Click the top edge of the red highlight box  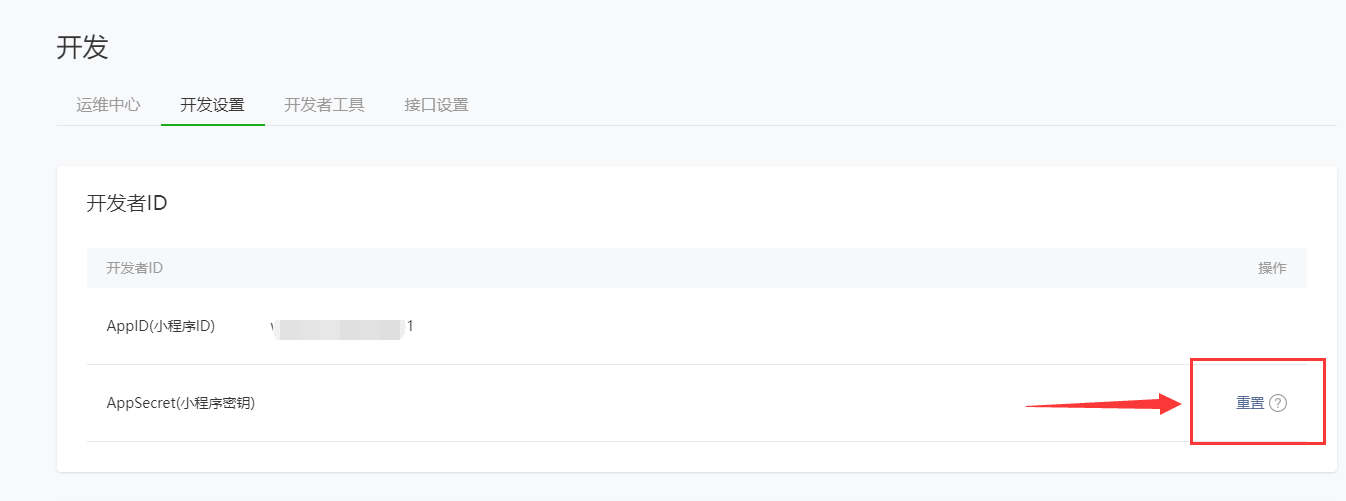1258,359
